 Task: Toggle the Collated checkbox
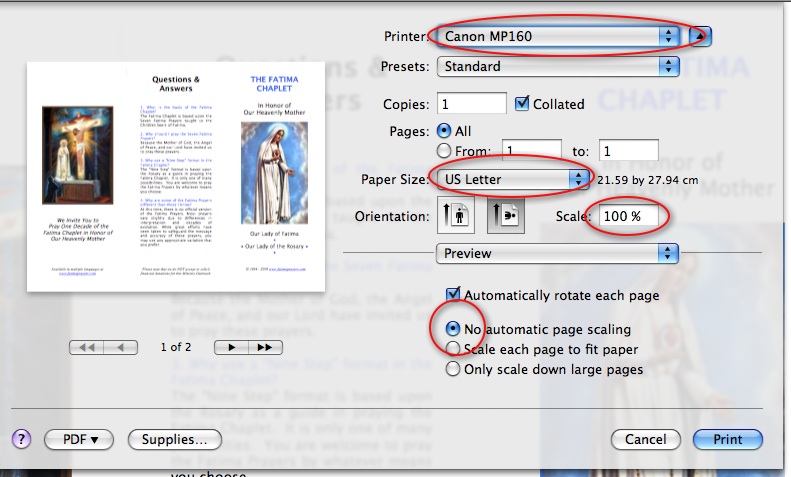[522, 103]
